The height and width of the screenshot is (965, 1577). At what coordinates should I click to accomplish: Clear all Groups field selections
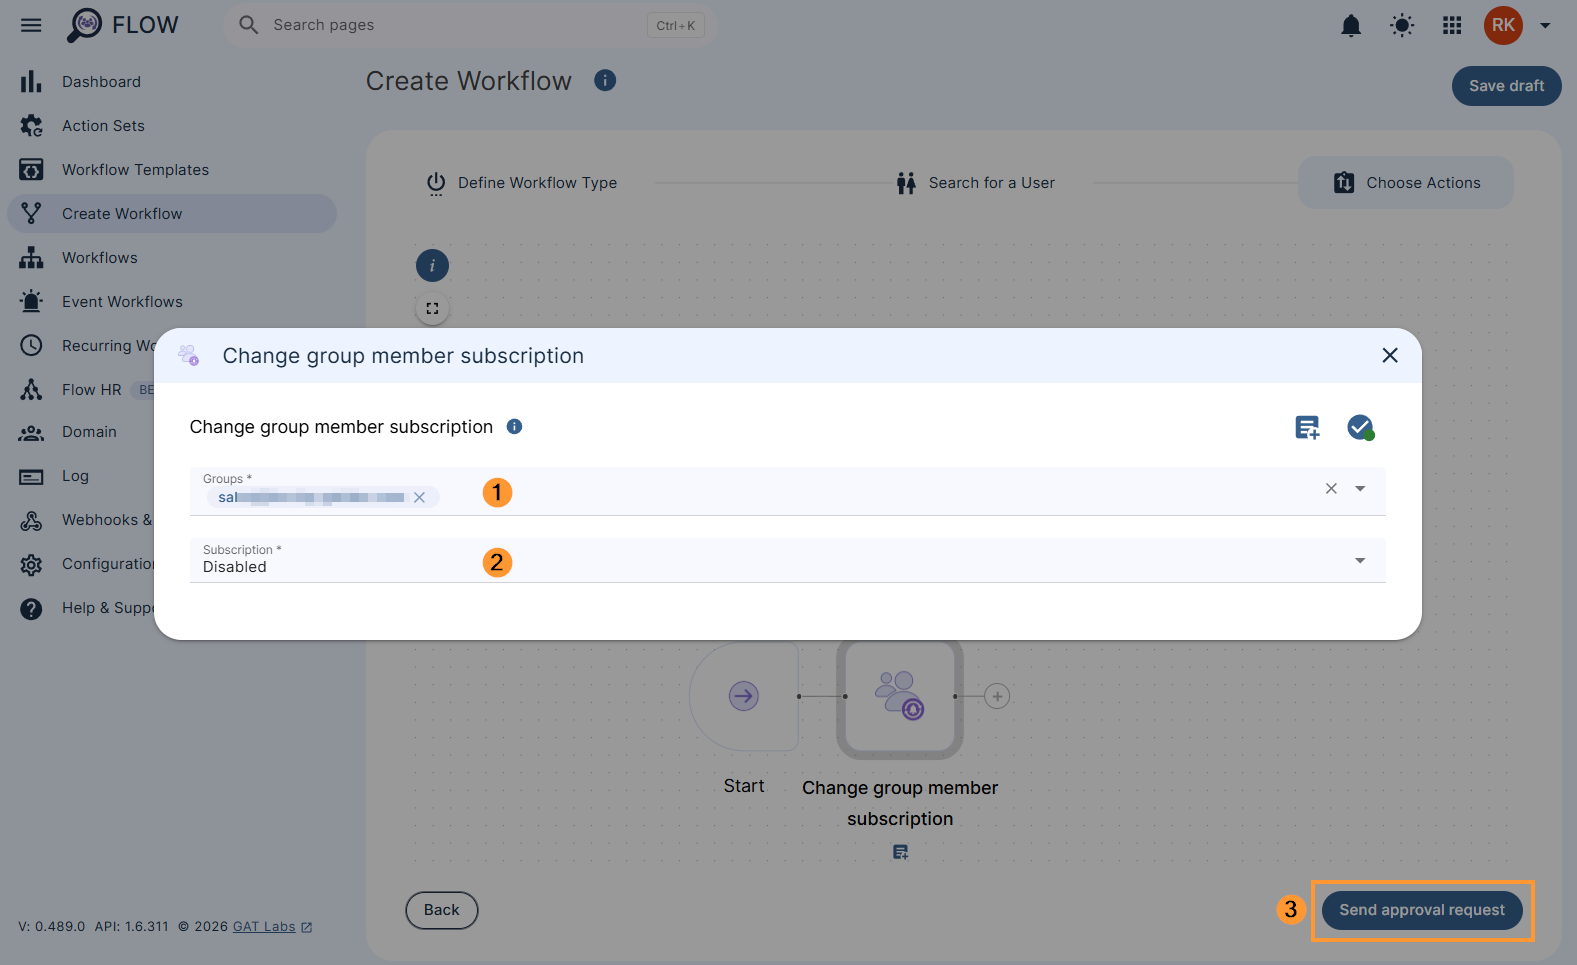click(1331, 489)
